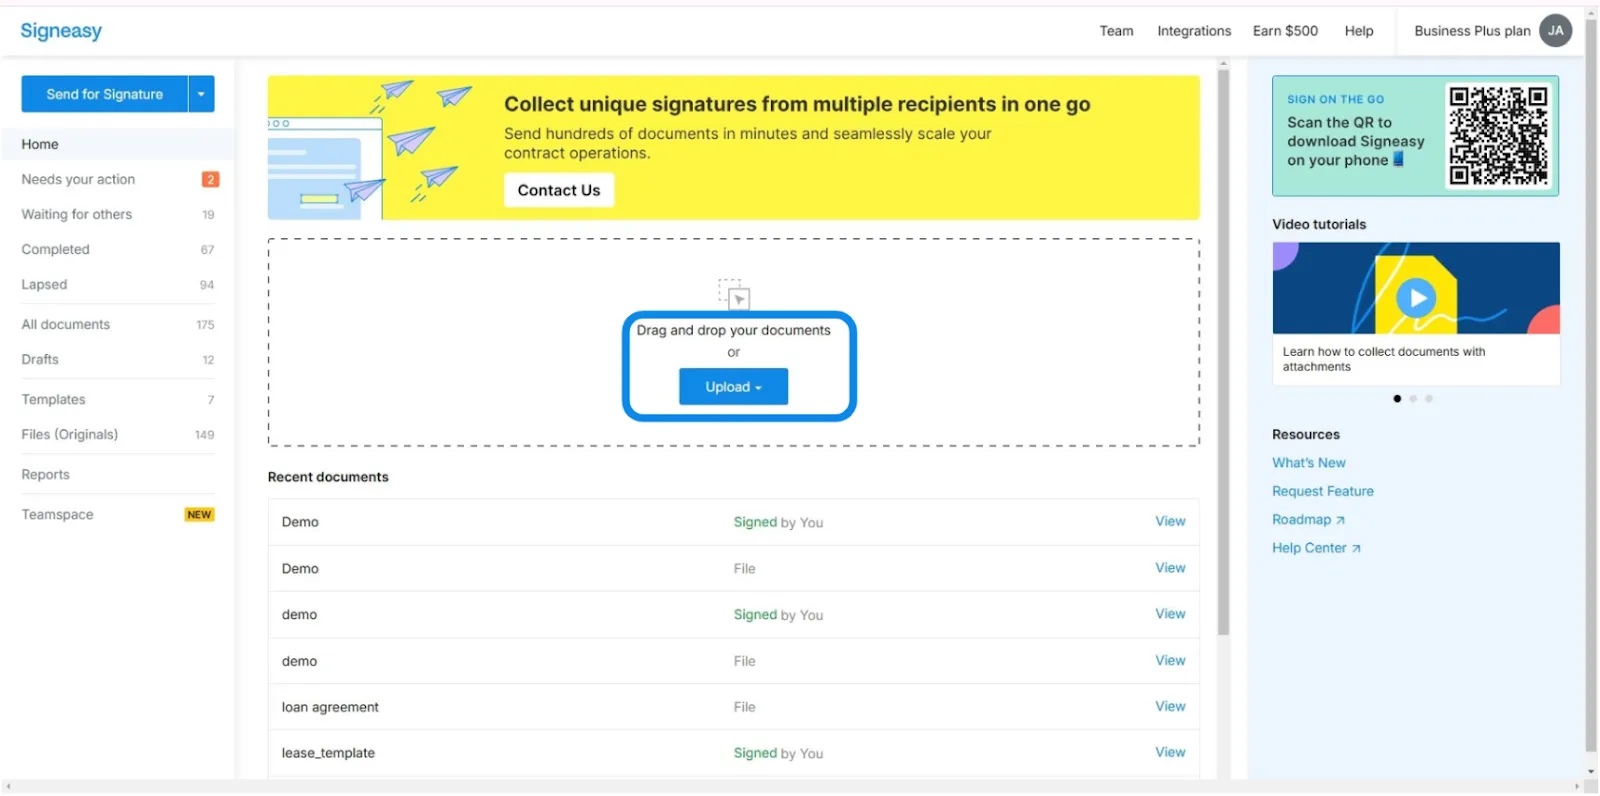Click the Contact Us button
Image resolution: width=1600 pixels, height=796 pixels.
click(559, 190)
